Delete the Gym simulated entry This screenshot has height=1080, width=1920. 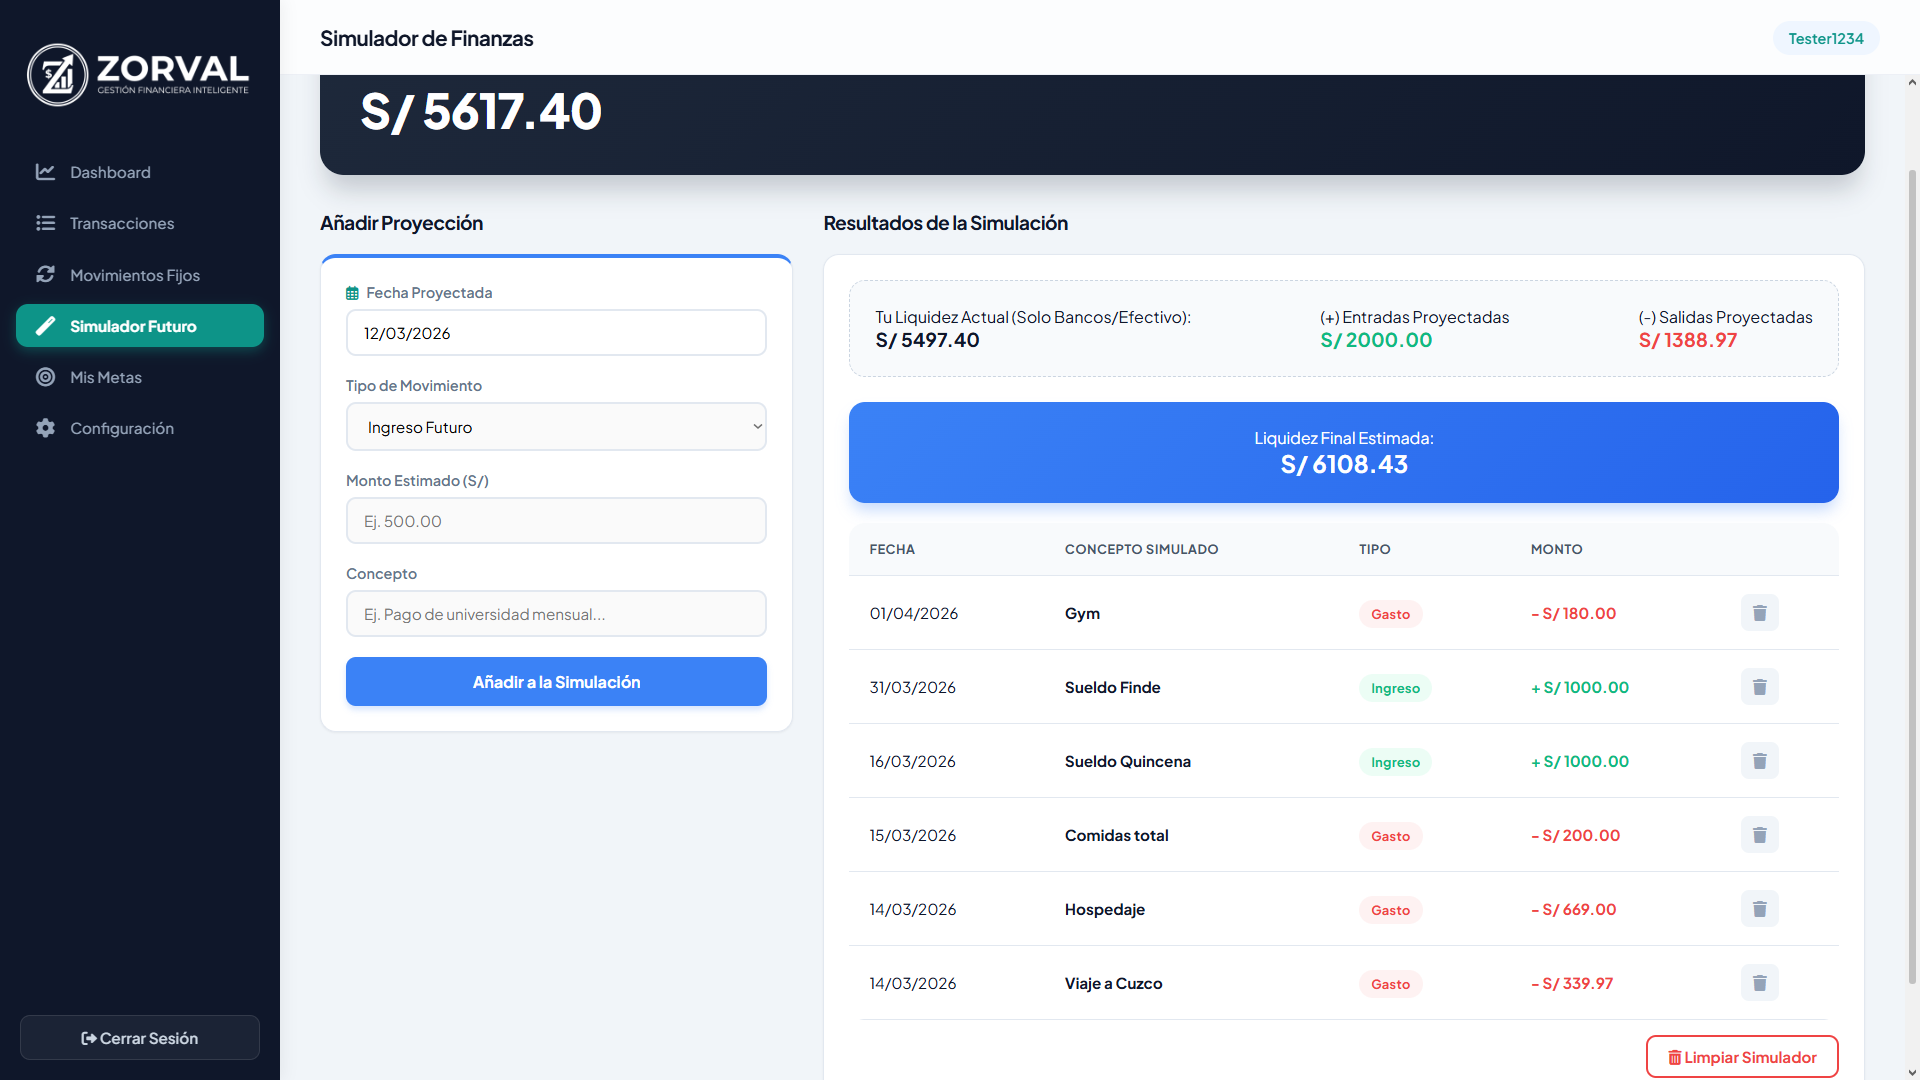[1759, 613]
